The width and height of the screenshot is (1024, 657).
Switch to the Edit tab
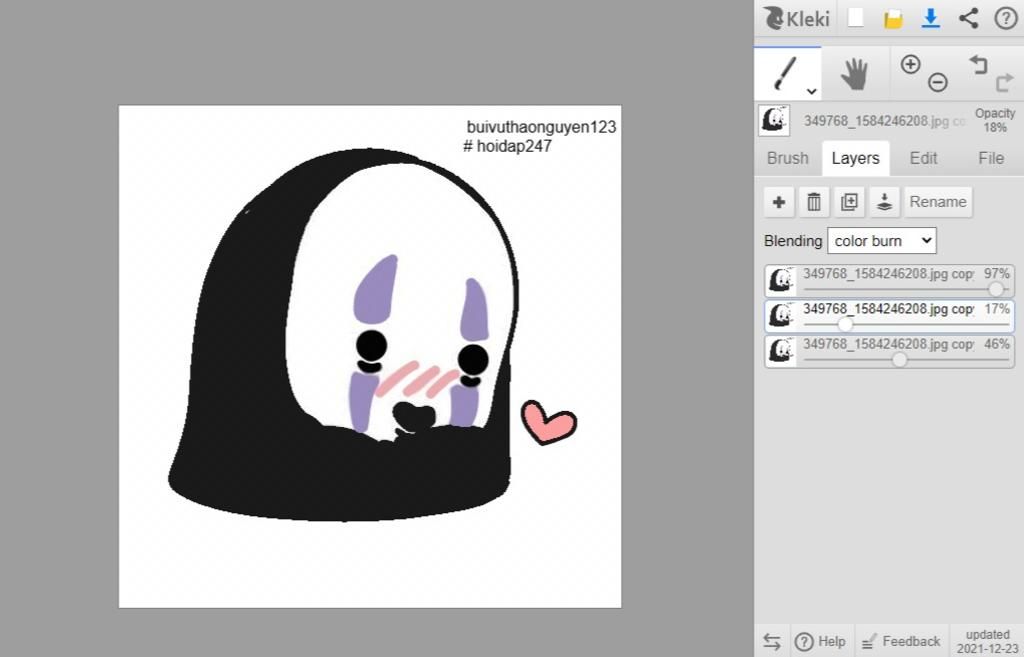point(923,158)
